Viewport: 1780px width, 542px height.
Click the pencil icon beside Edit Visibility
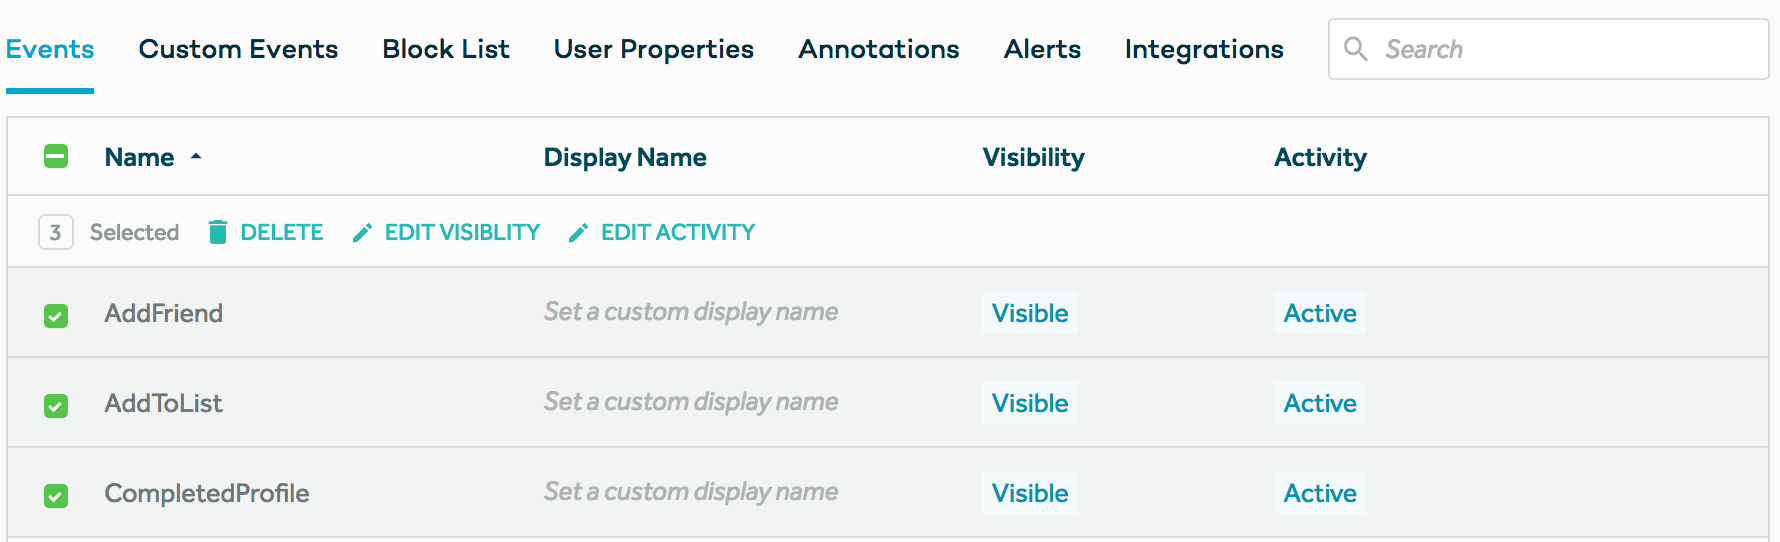[x=363, y=233]
